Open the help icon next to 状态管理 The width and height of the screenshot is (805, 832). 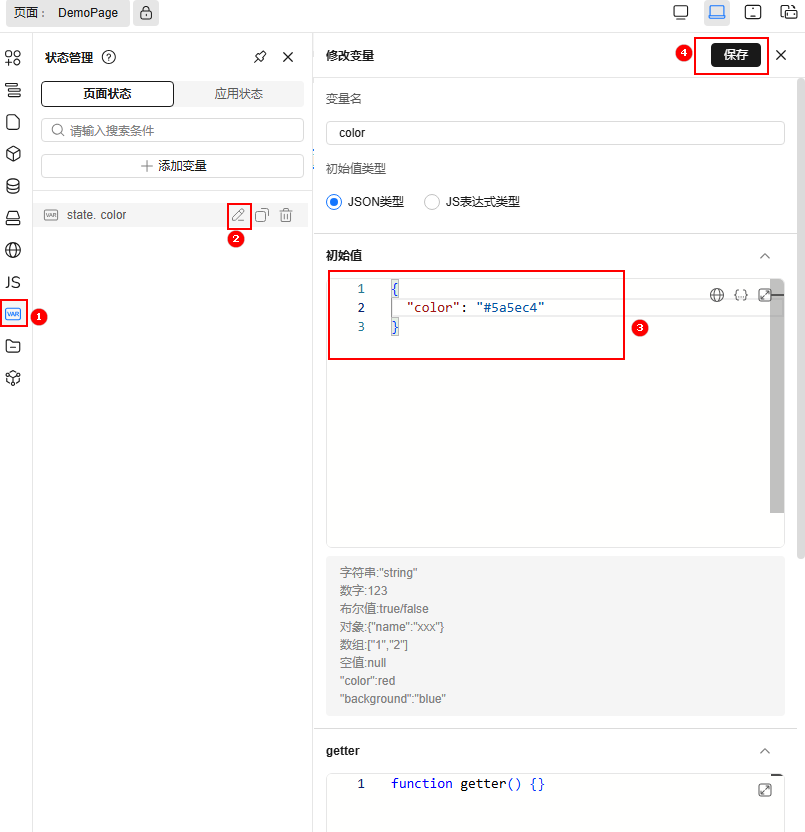109,57
